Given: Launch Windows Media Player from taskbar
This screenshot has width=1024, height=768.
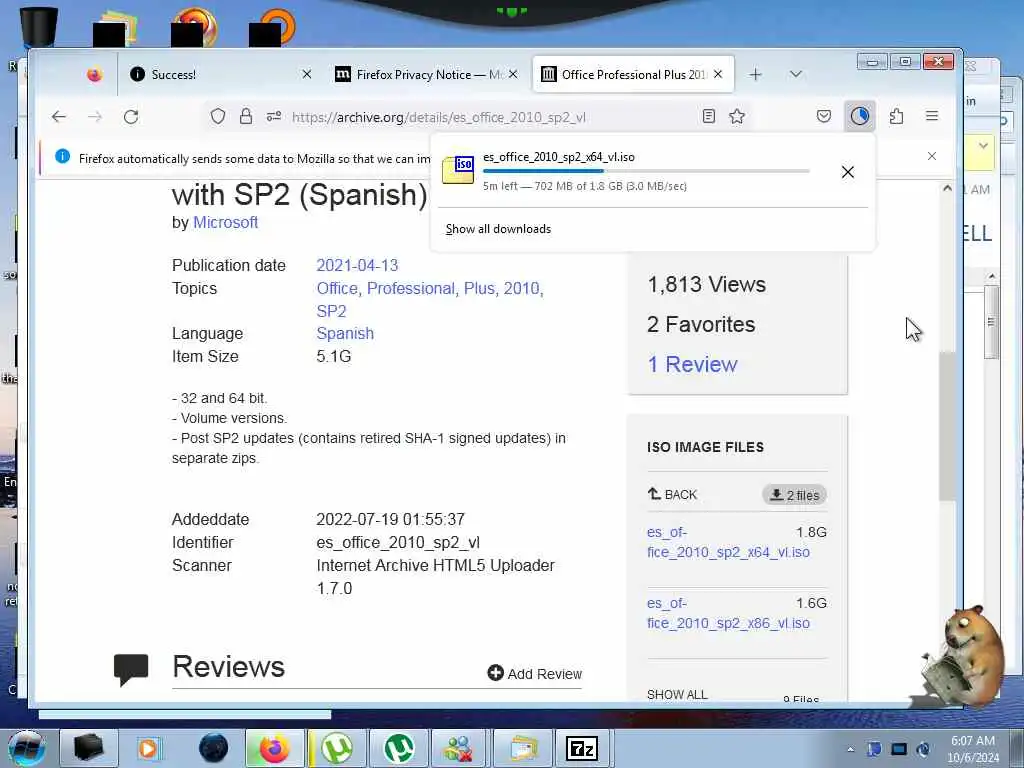Looking at the screenshot, I should pos(148,748).
